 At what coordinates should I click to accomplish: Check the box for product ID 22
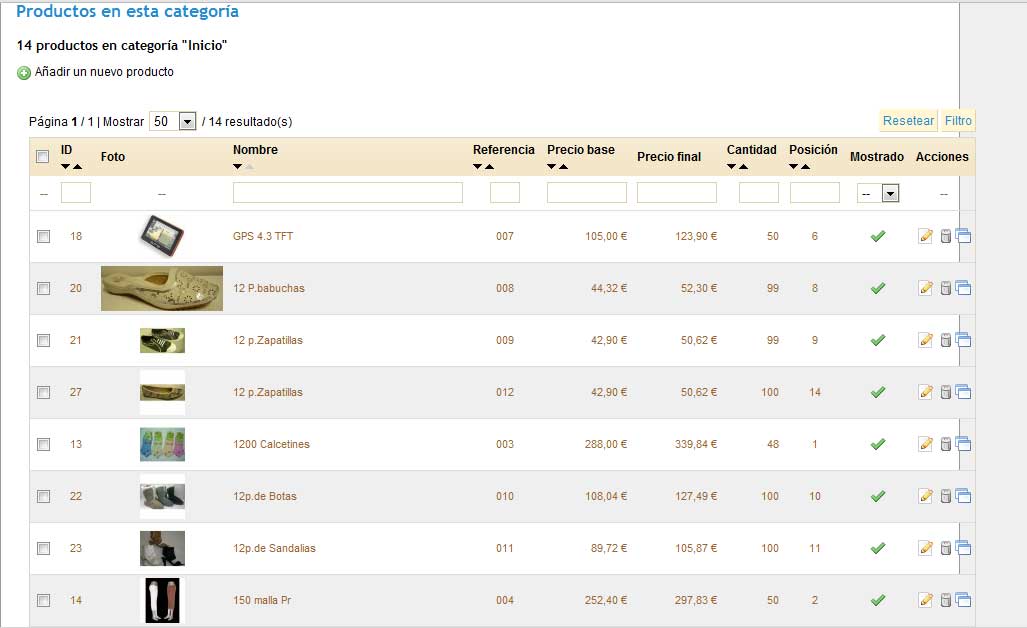43,496
